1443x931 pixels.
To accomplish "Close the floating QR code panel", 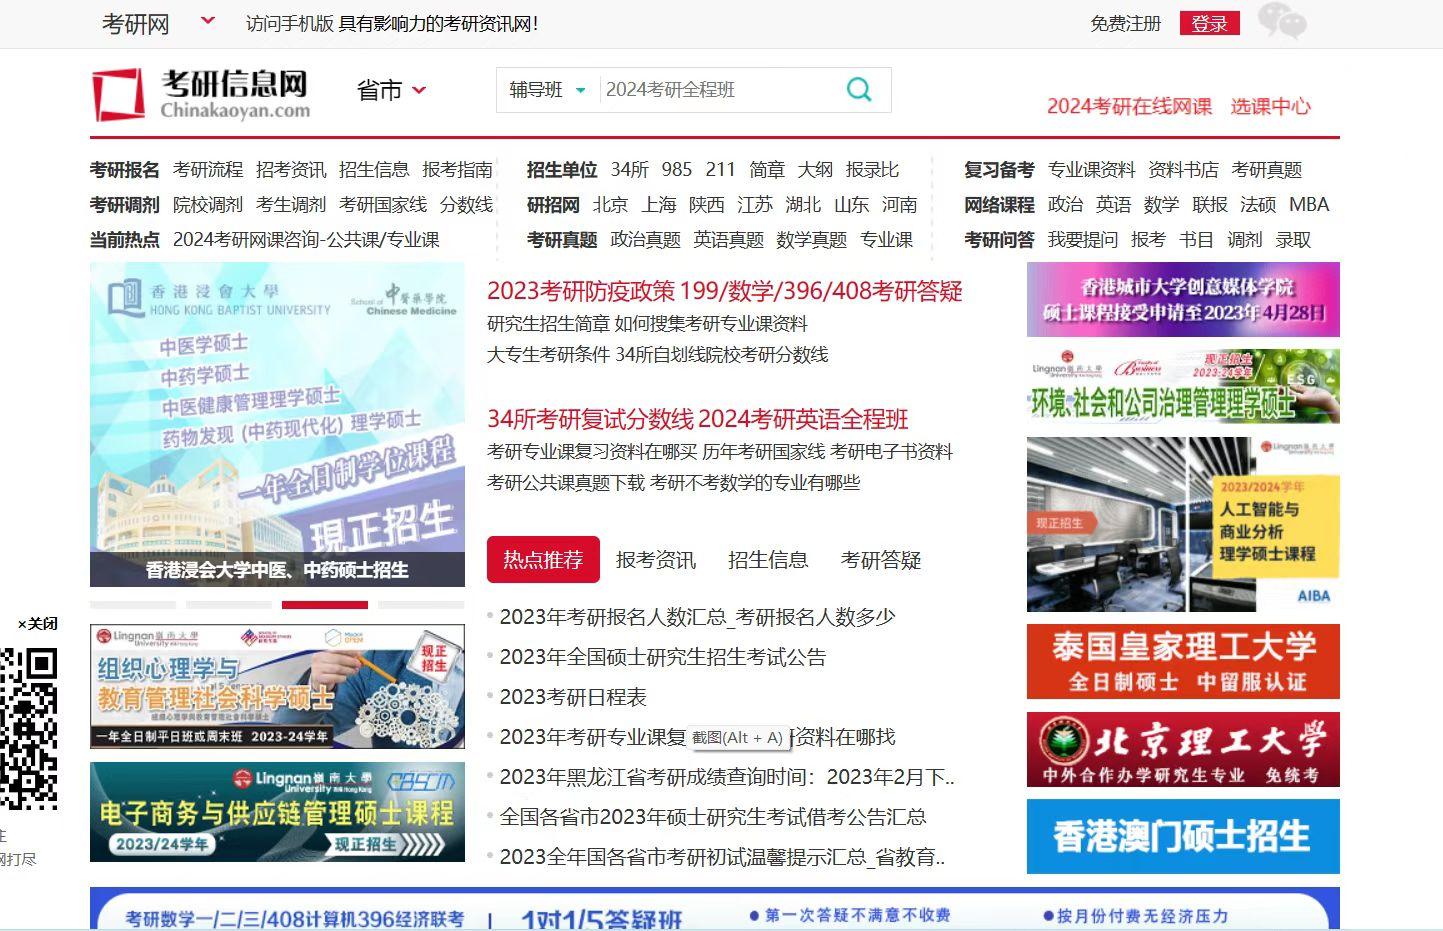I will [x=37, y=624].
